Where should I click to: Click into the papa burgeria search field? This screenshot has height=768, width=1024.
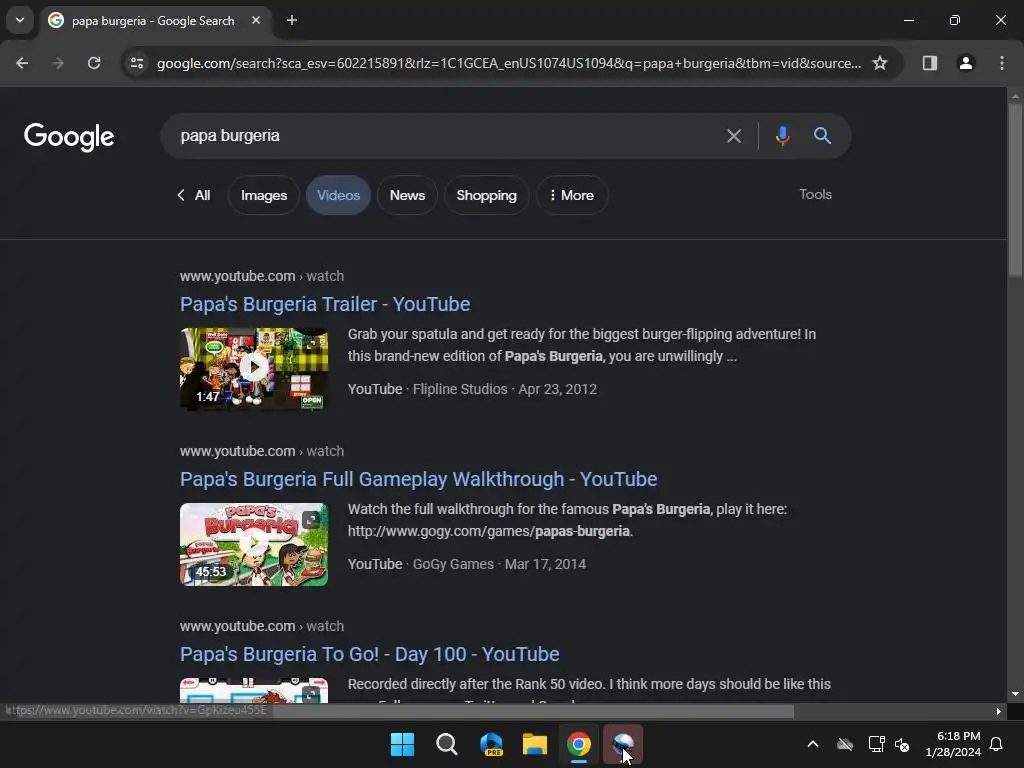point(444,136)
